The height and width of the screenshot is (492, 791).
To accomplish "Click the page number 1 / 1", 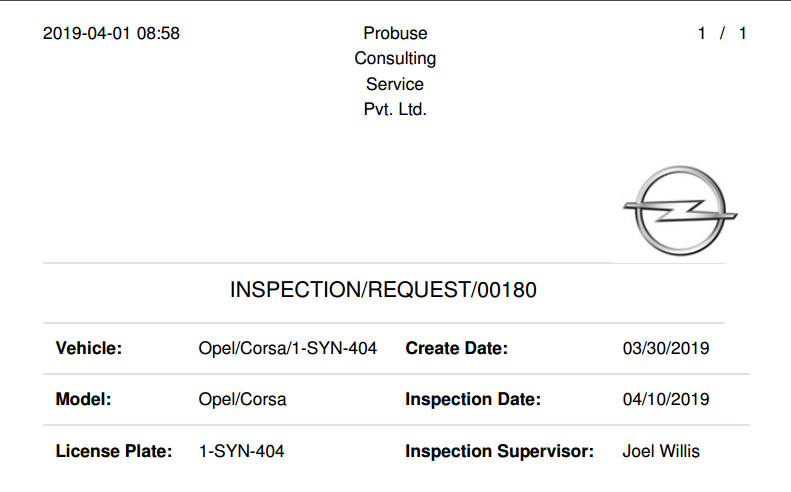I will [722, 33].
